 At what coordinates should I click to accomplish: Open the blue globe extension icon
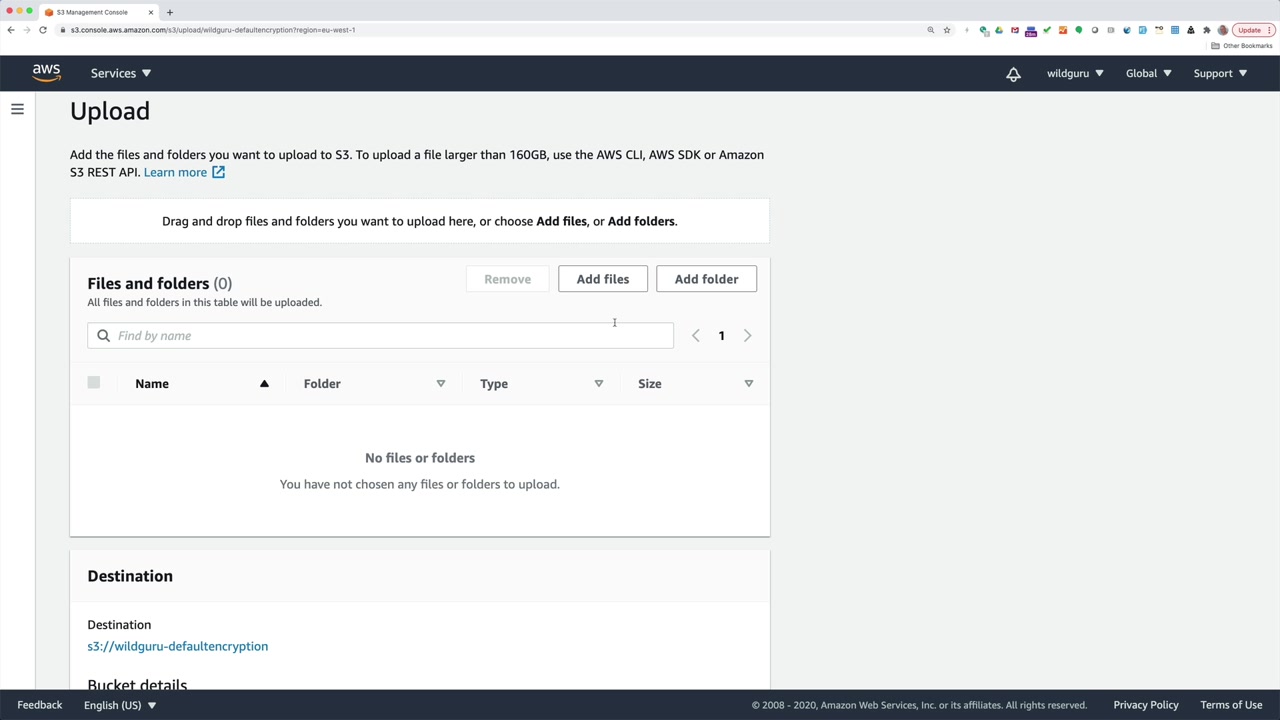point(1127,30)
